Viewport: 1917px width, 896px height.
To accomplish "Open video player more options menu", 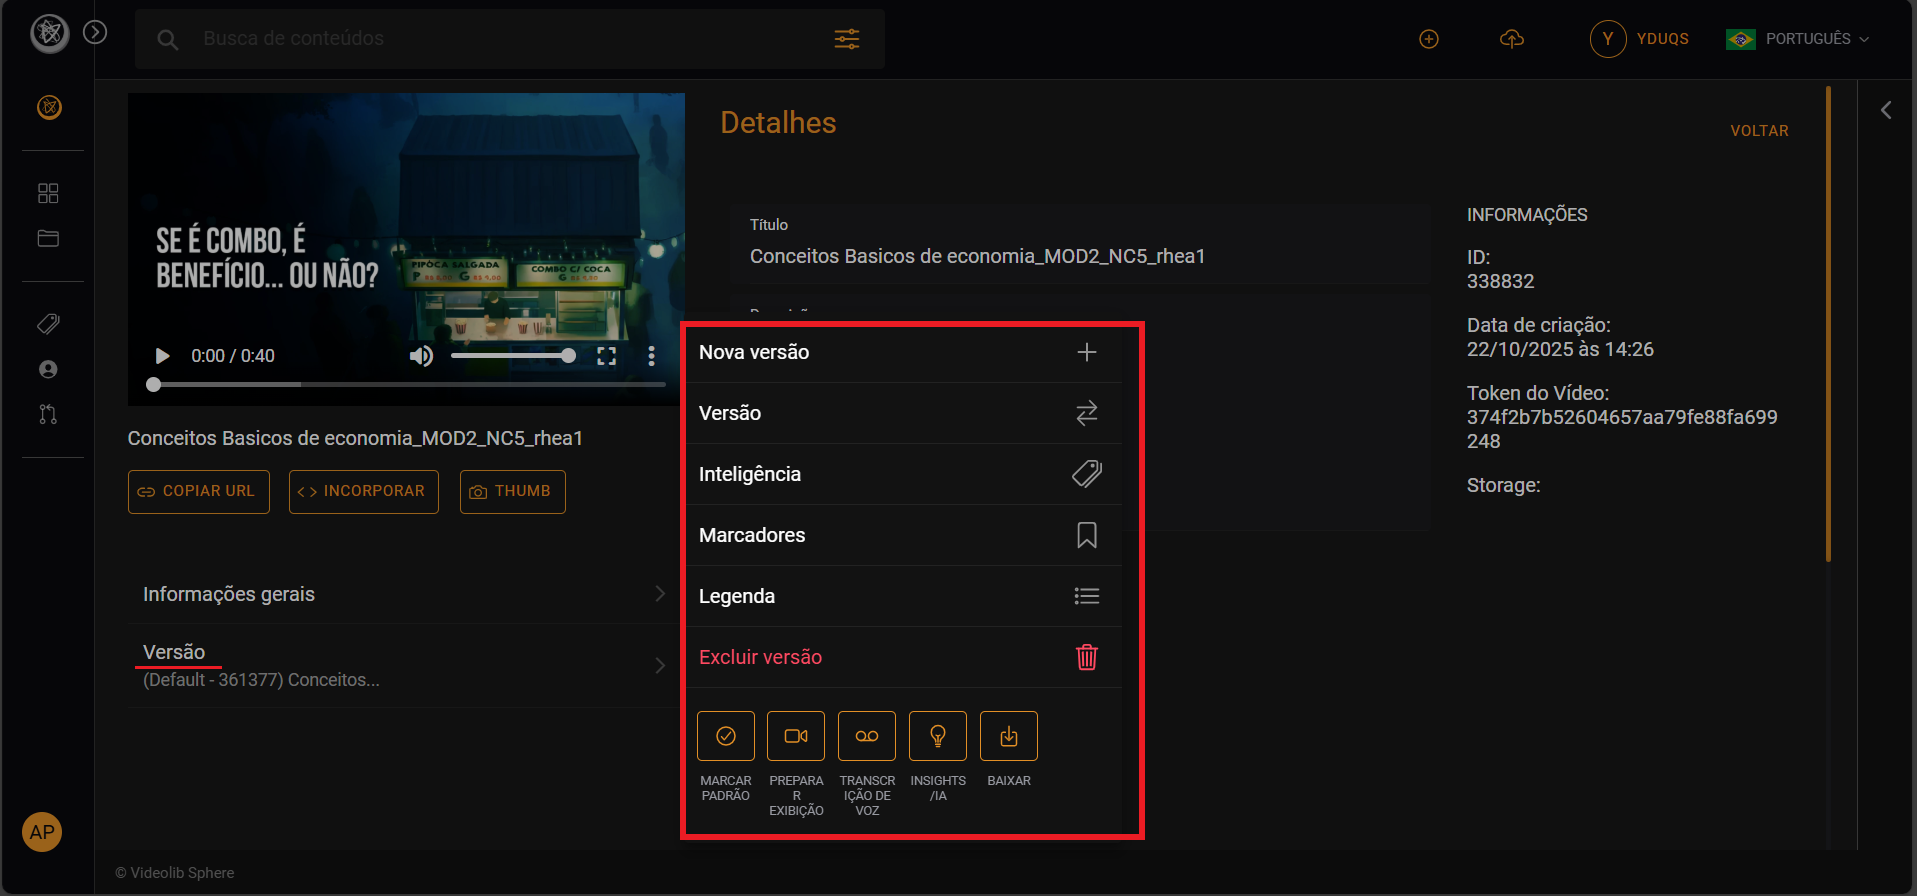I will tap(651, 356).
